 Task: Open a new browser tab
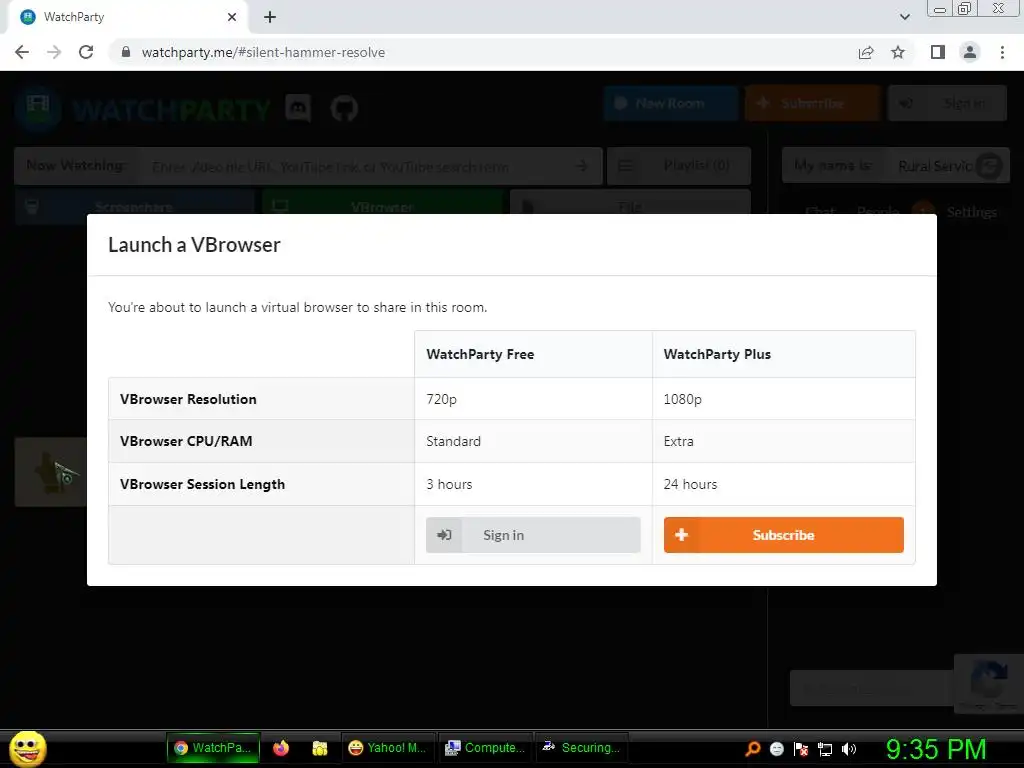click(x=270, y=17)
